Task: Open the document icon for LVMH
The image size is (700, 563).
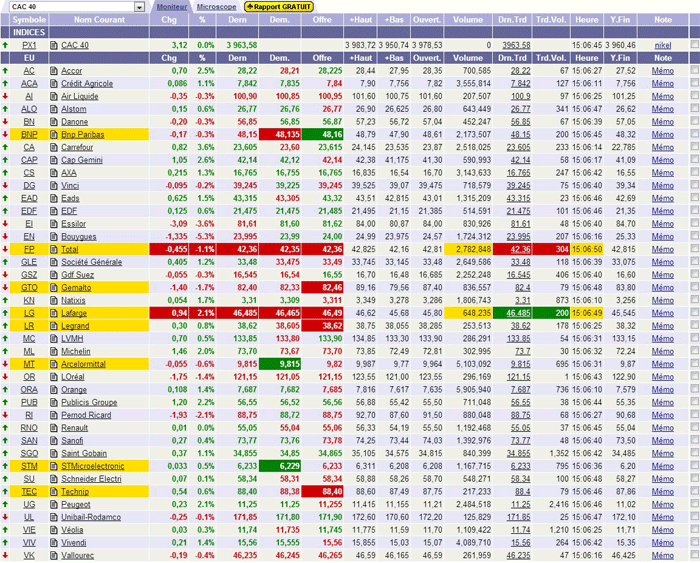Action: pyautogui.click(x=54, y=338)
